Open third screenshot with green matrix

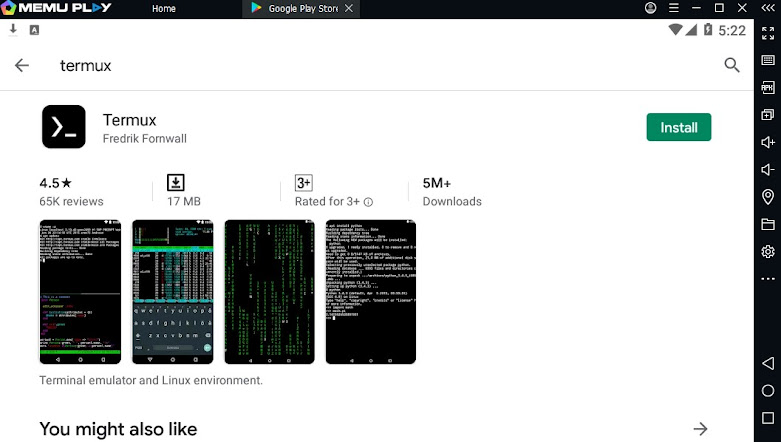(x=269, y=292)
